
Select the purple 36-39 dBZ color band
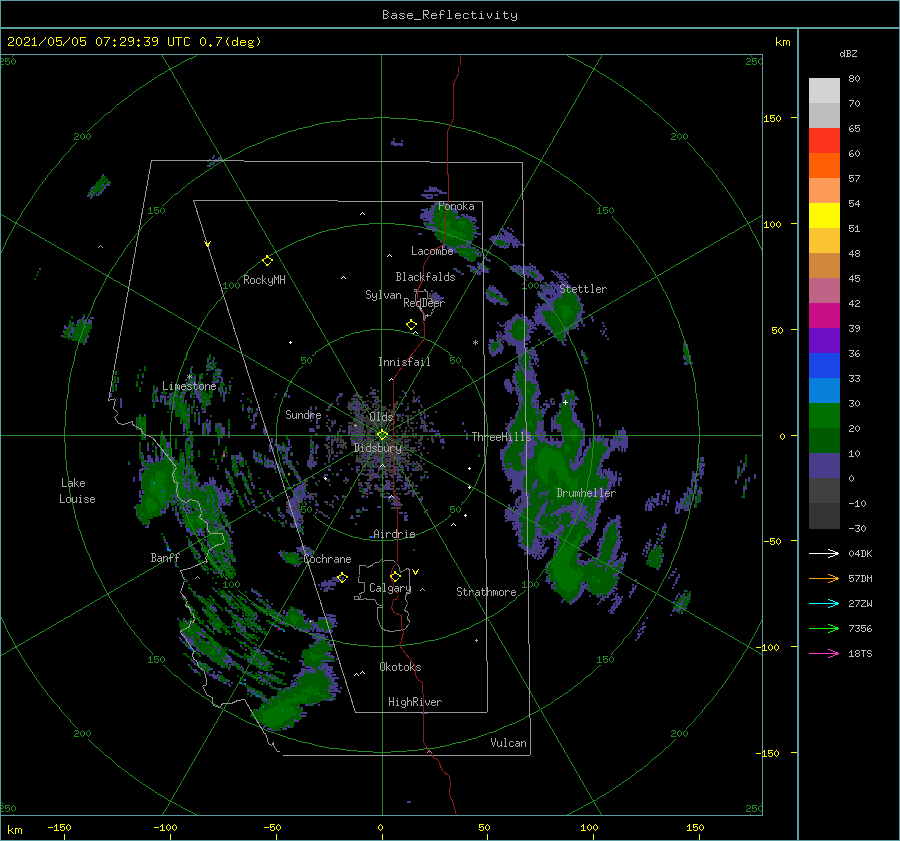[x=824, y=341]
